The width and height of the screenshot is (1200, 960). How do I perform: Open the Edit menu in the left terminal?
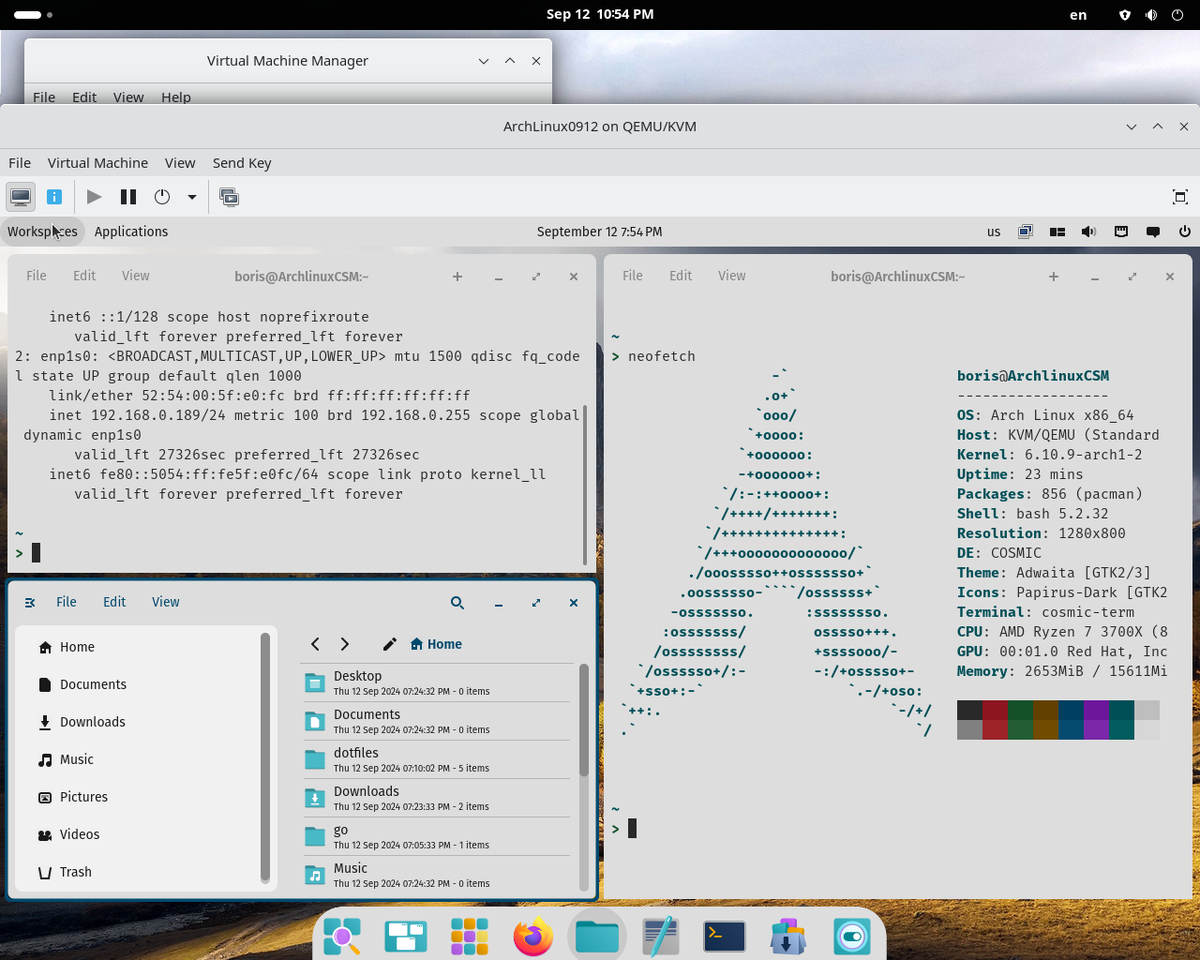pyautogui.click(x=85, y=276)
